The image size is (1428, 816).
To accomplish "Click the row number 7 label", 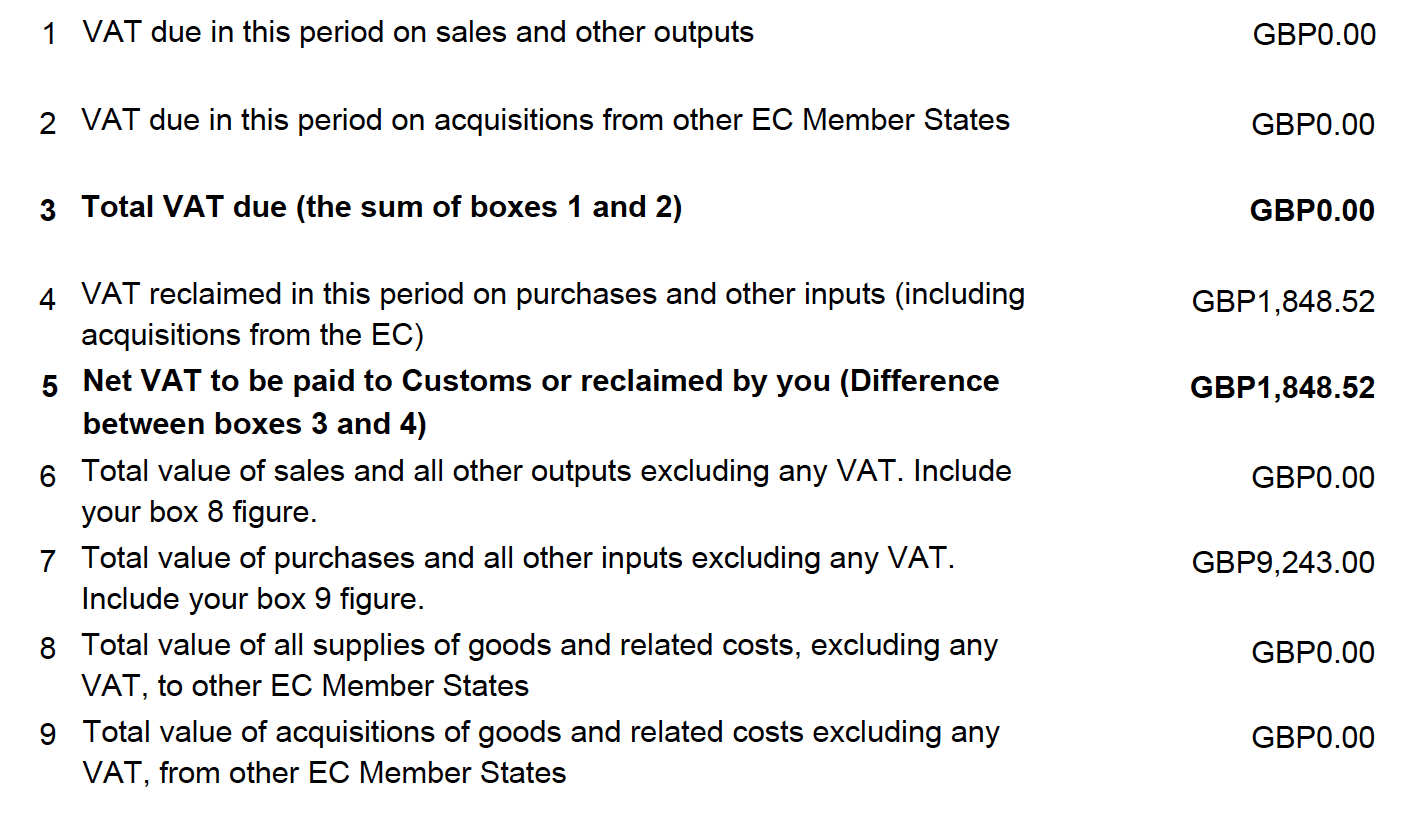I will 48,562.
